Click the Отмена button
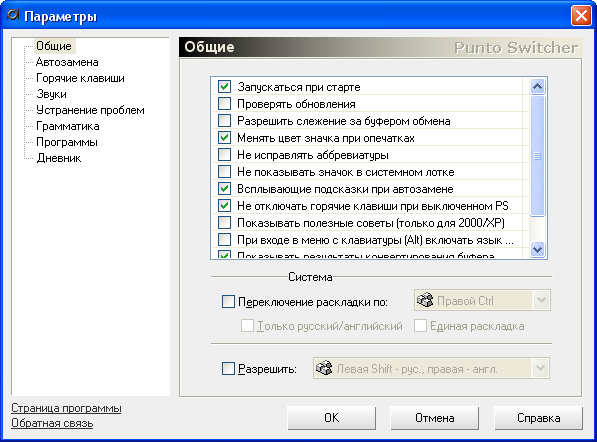This screenshot has height=442, width=597. coord(434,418)
